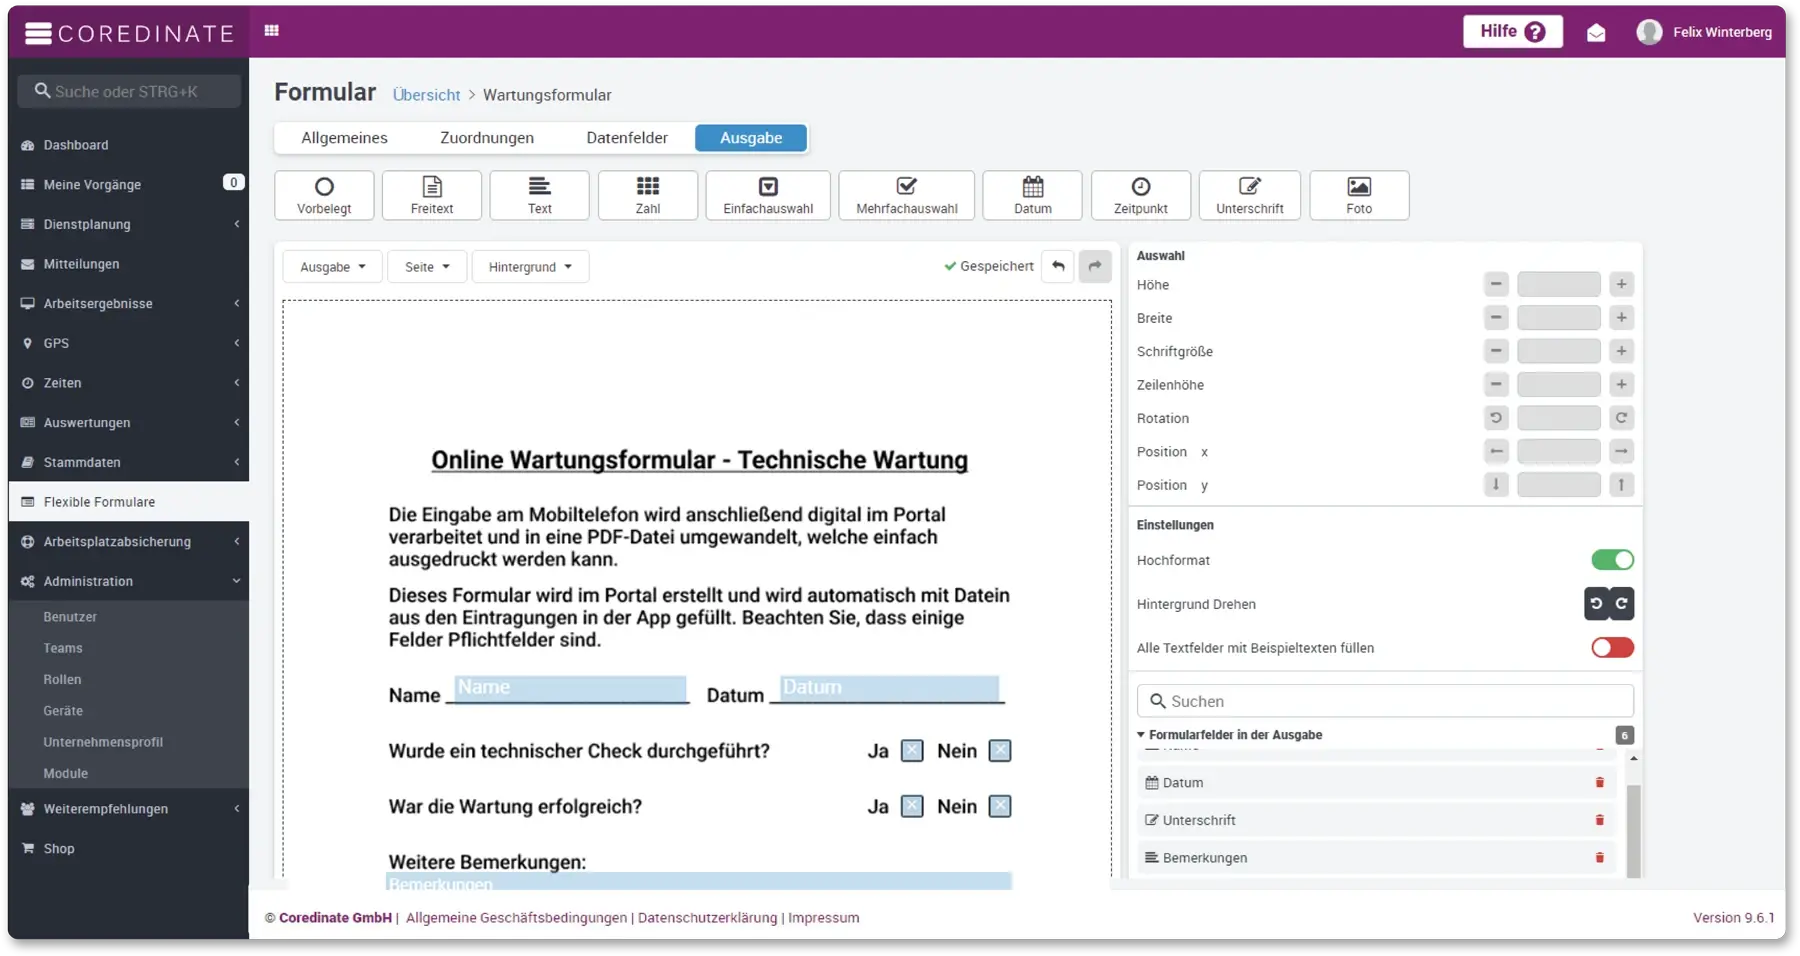This screenshot has width=1800, height=956.
Task: Open the Ausgabe dropdown menu
Action: (x=332, y=267)
